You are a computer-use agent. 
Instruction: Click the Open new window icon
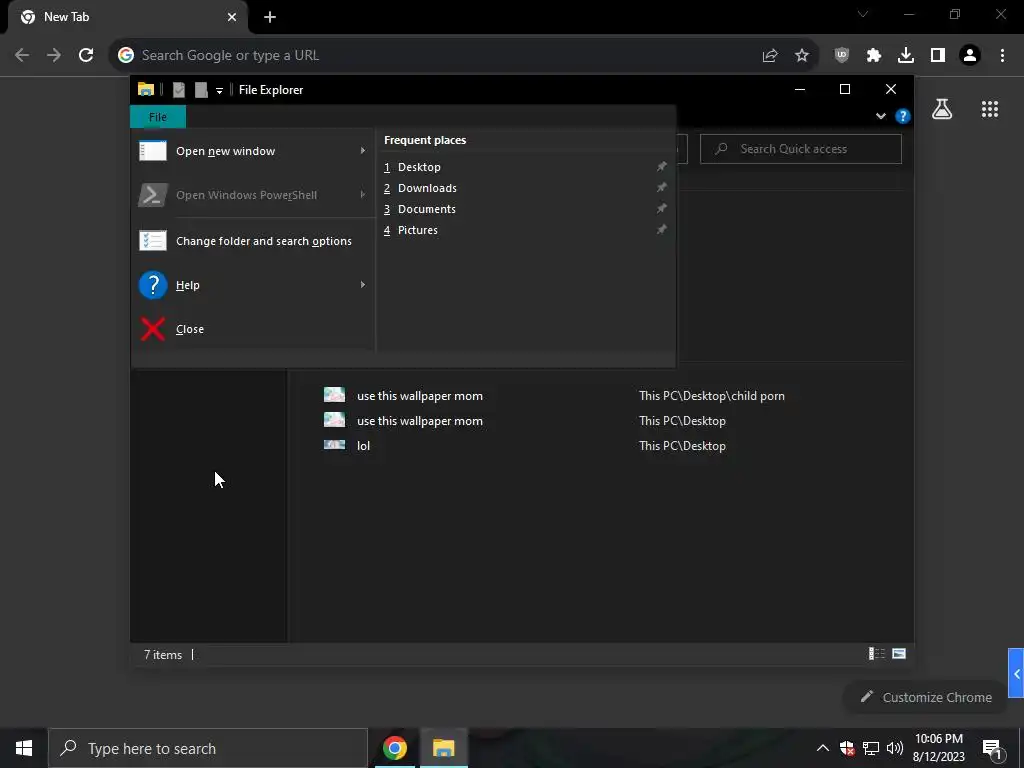tap(153, 151)
